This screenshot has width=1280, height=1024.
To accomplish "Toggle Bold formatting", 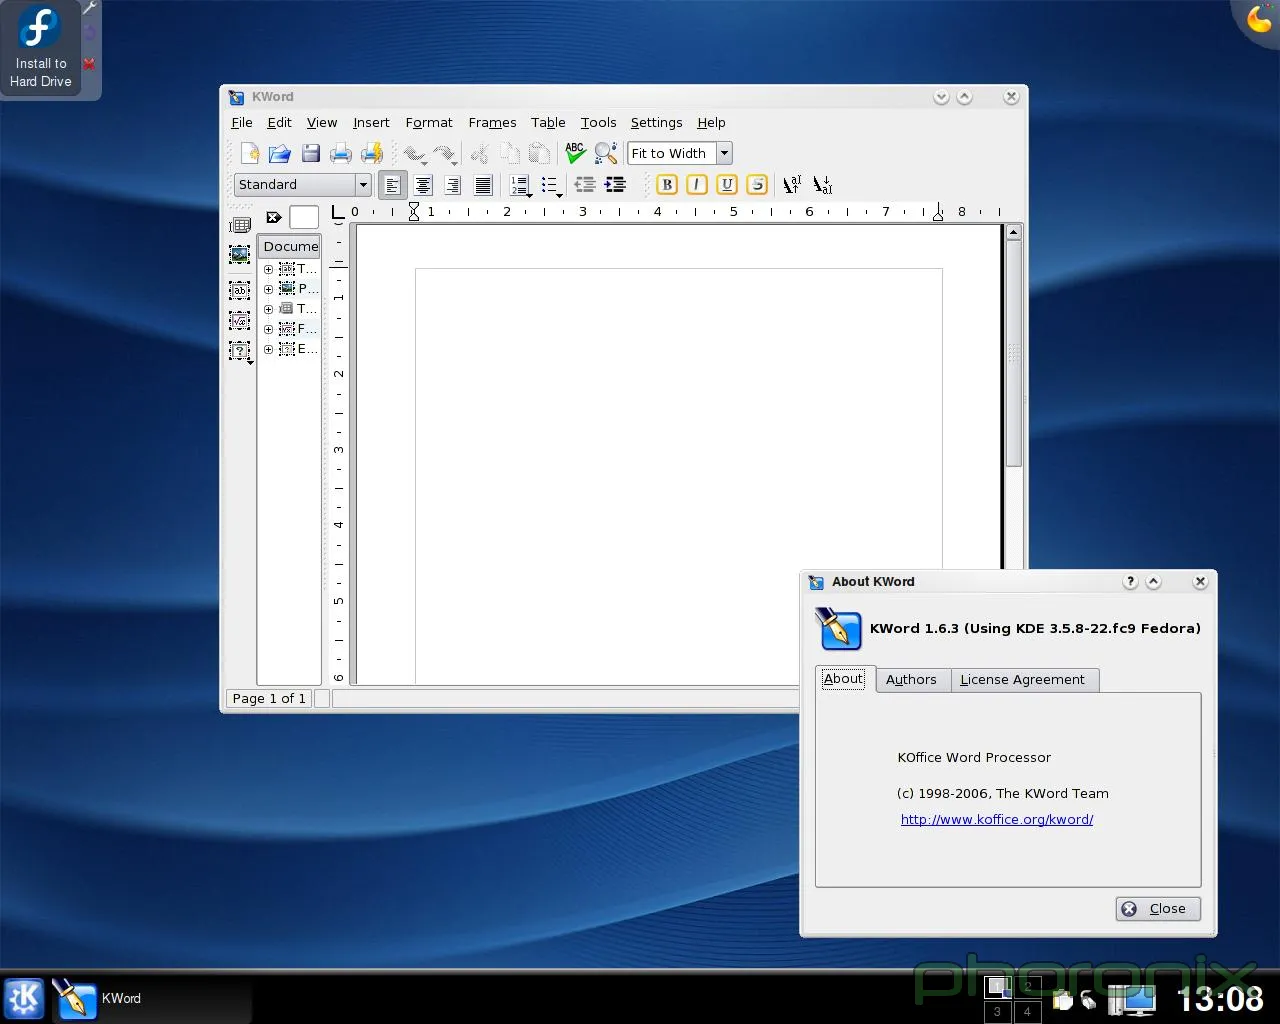I will click(x=667, y=185).
